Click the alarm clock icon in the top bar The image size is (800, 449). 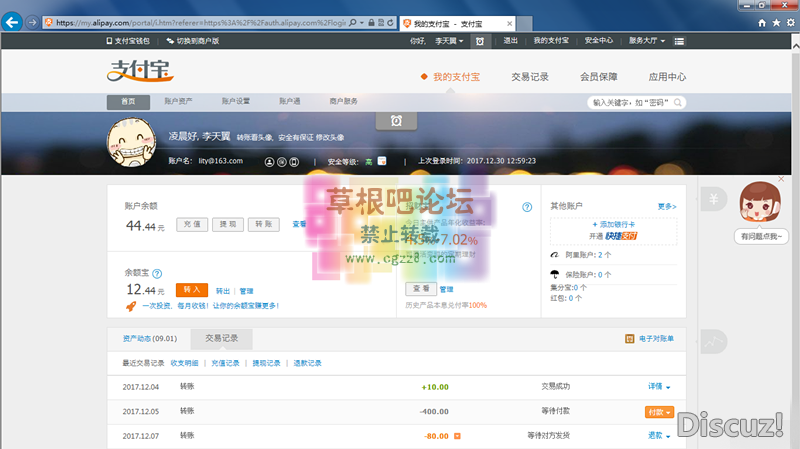click(x=480, y=41)
